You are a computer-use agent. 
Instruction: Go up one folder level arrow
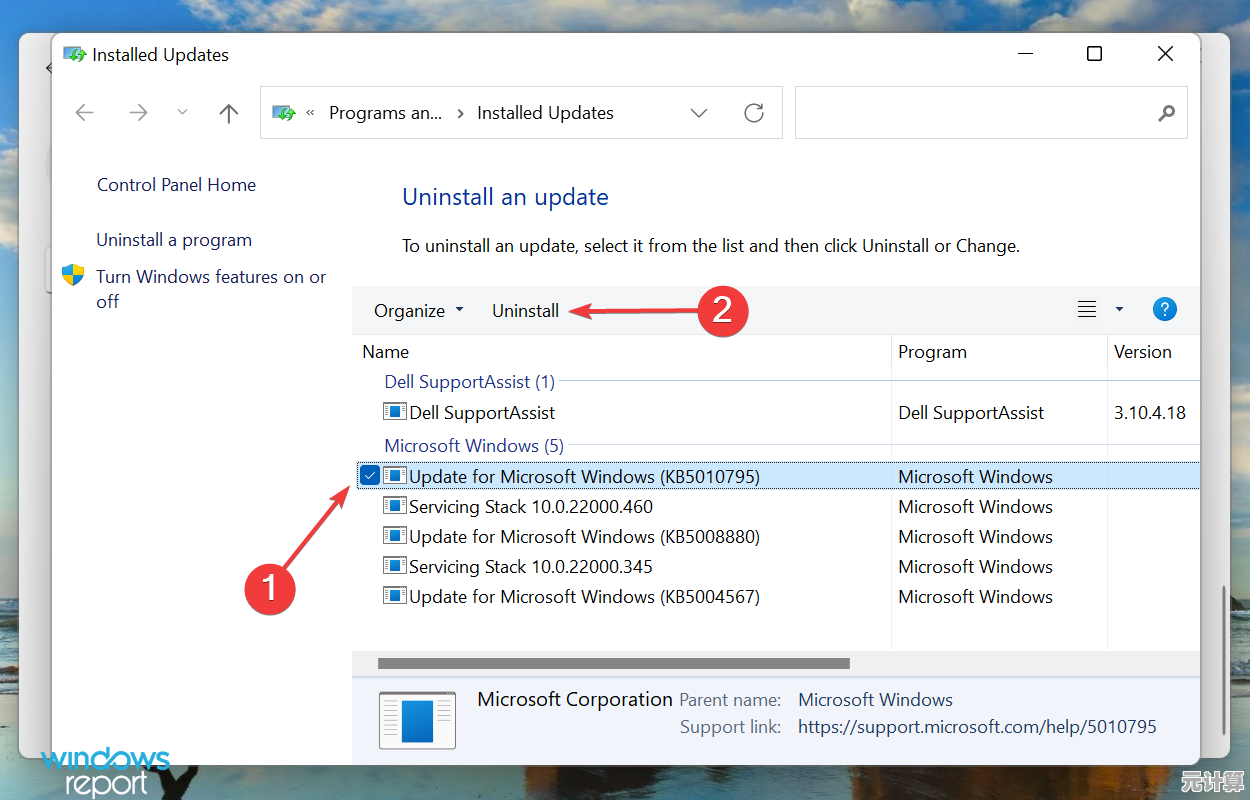pos(229,113)
